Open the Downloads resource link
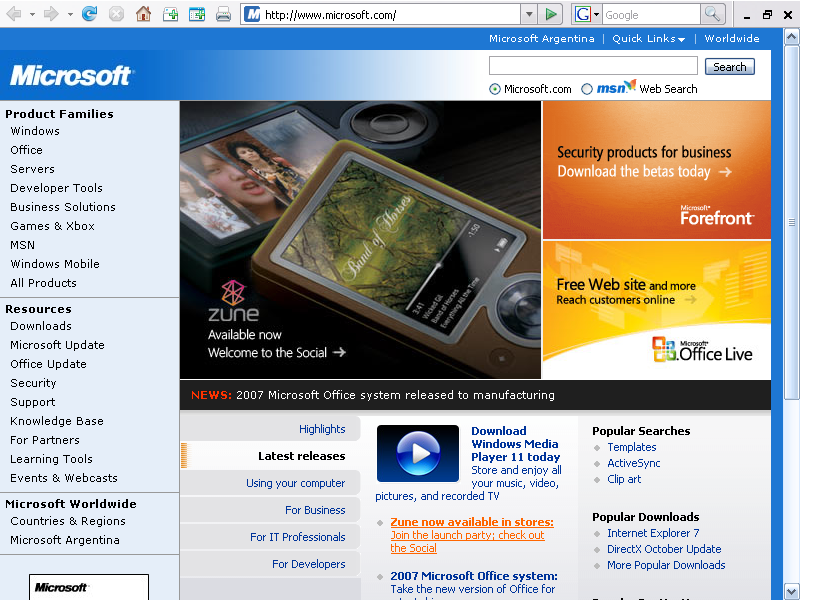This screenshot has width=839, height=600. [x=41, y=326]
